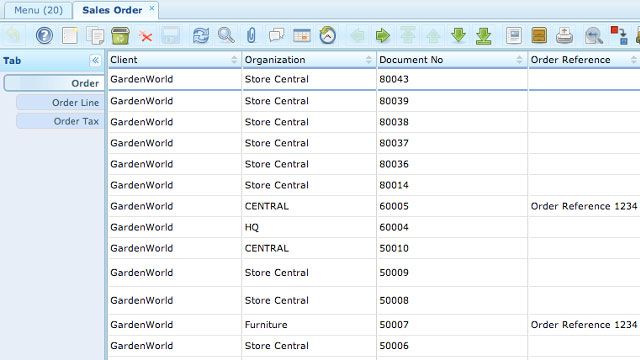
Task: Open the Archive cabinet icon
Action: click(539, 36)
